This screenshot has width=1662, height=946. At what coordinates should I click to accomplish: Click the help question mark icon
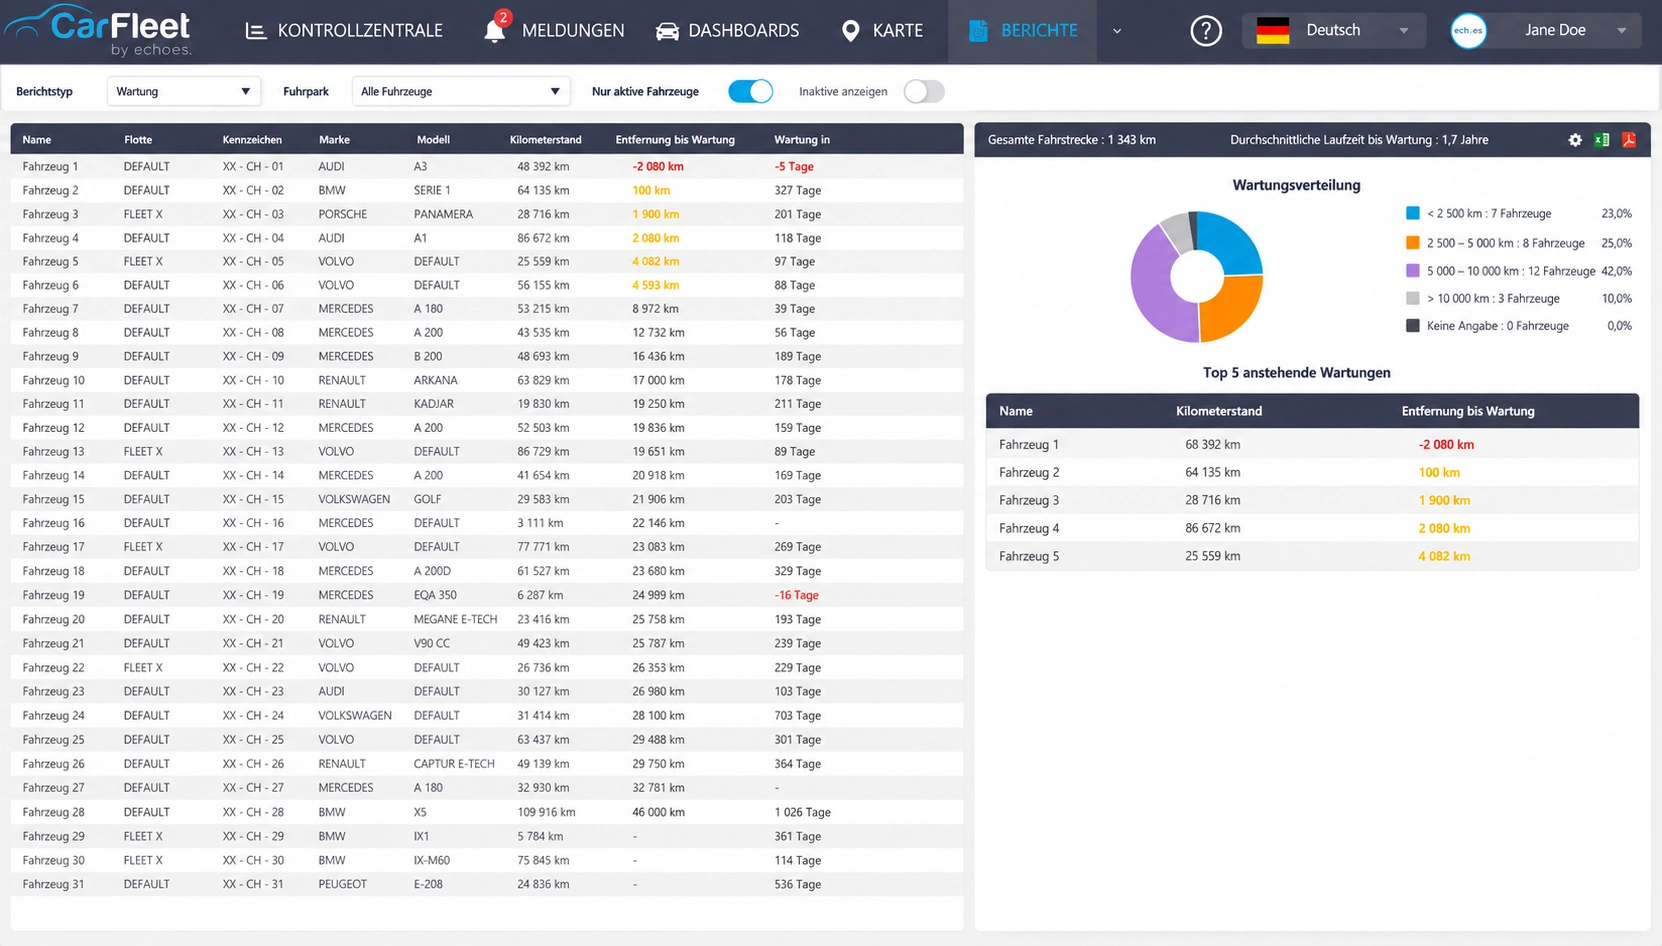pyautogui.click(x=1206, y=31)
